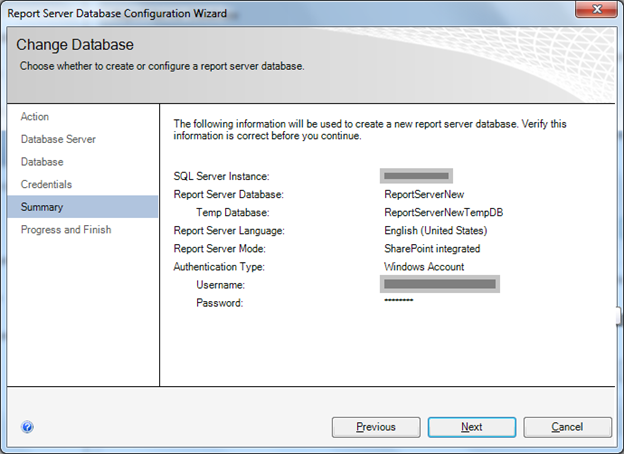Cancel the database configuration wizard
The image size is (624, 454).
point(567,427)
